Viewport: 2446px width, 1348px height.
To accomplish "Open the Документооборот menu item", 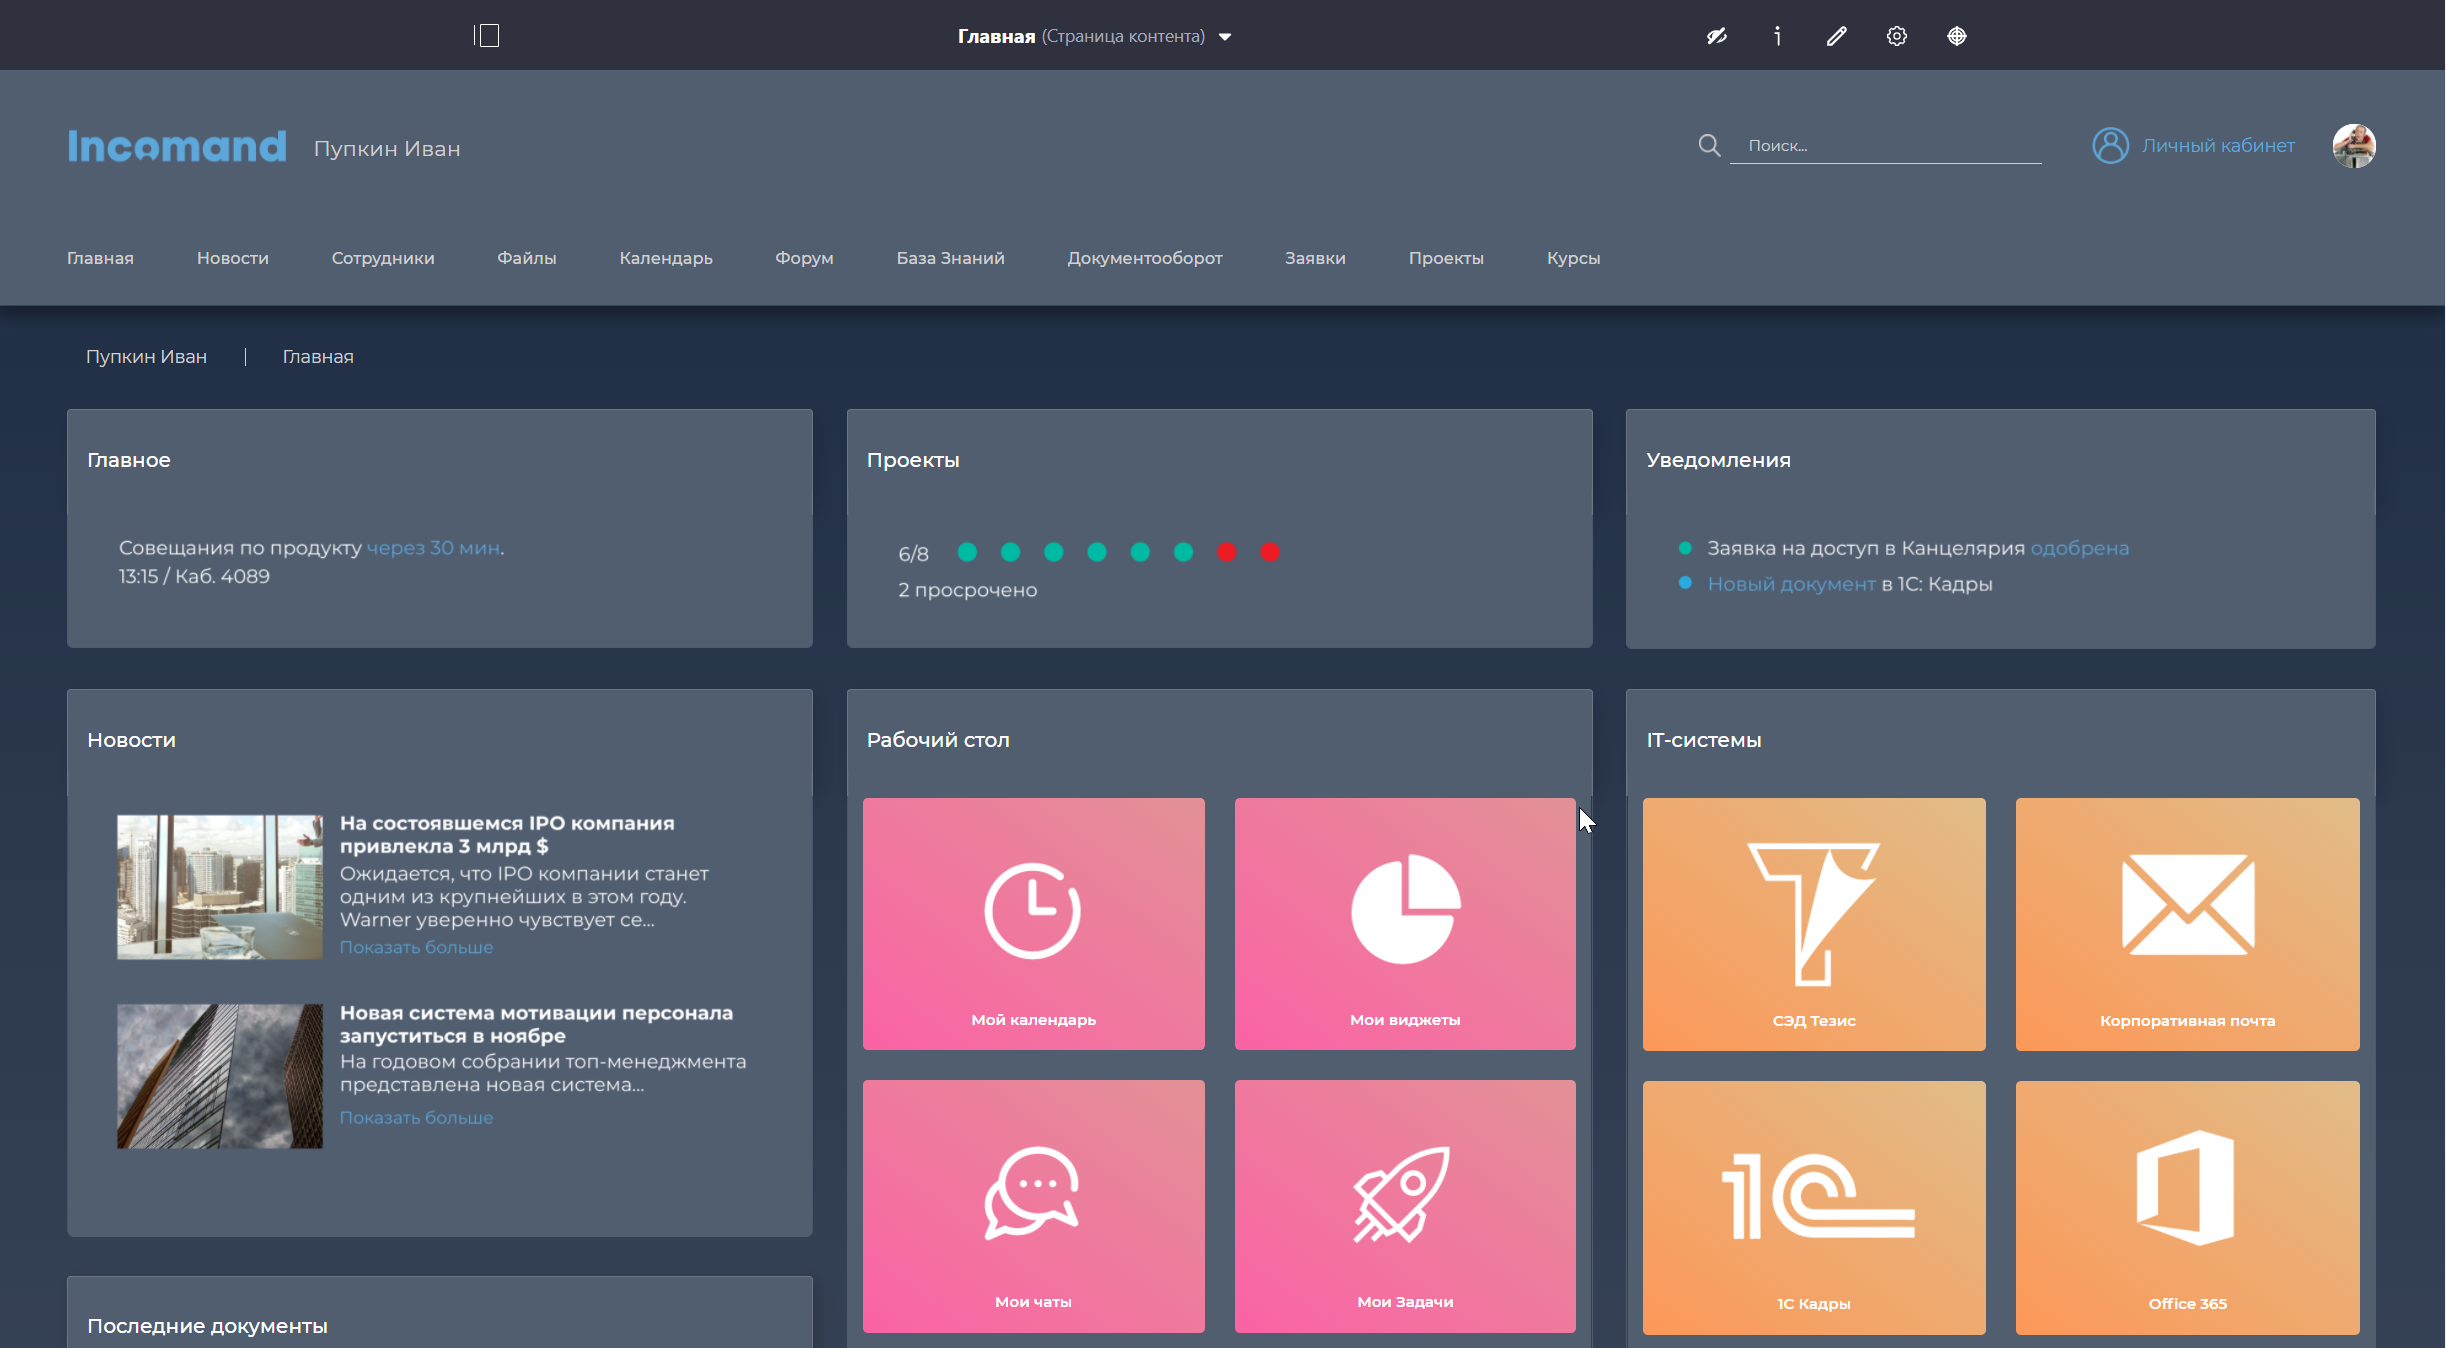I will point(1144,258).
